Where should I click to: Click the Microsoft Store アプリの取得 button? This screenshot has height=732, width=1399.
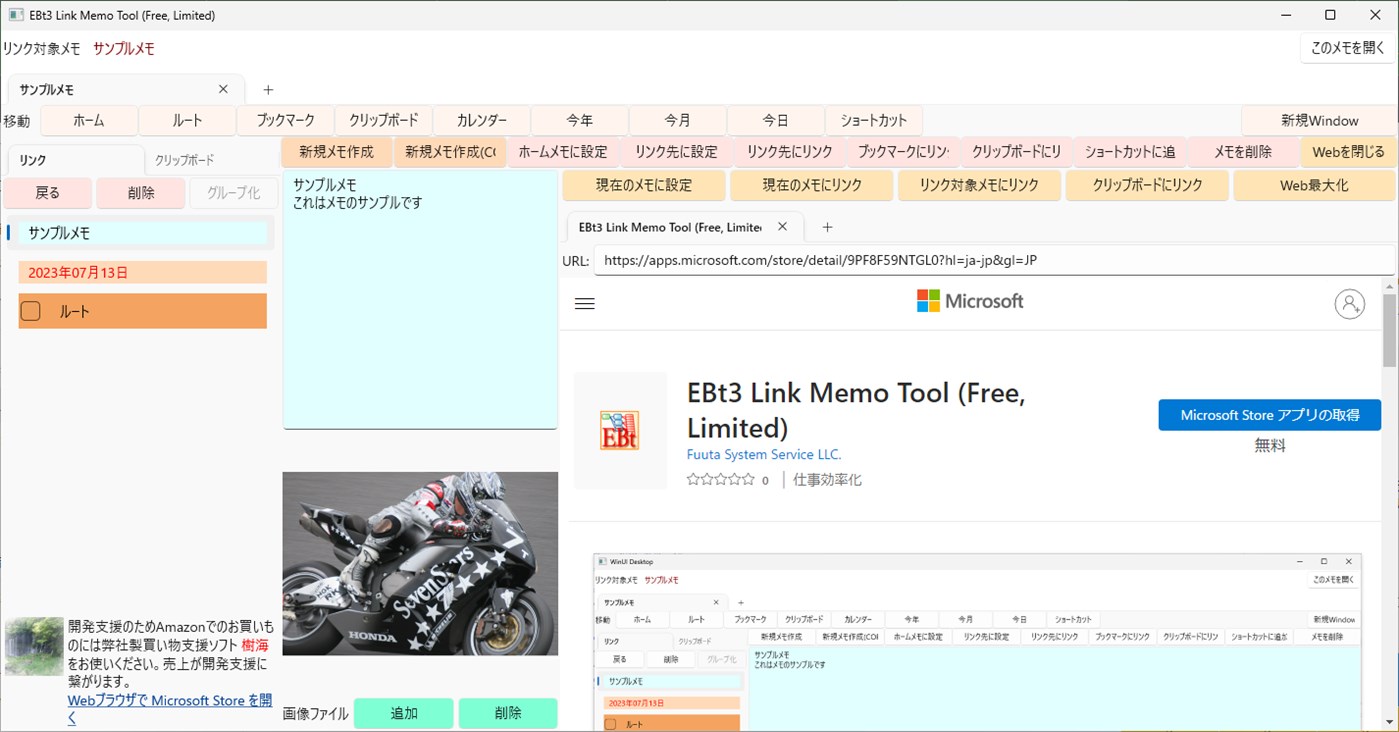1269,414
